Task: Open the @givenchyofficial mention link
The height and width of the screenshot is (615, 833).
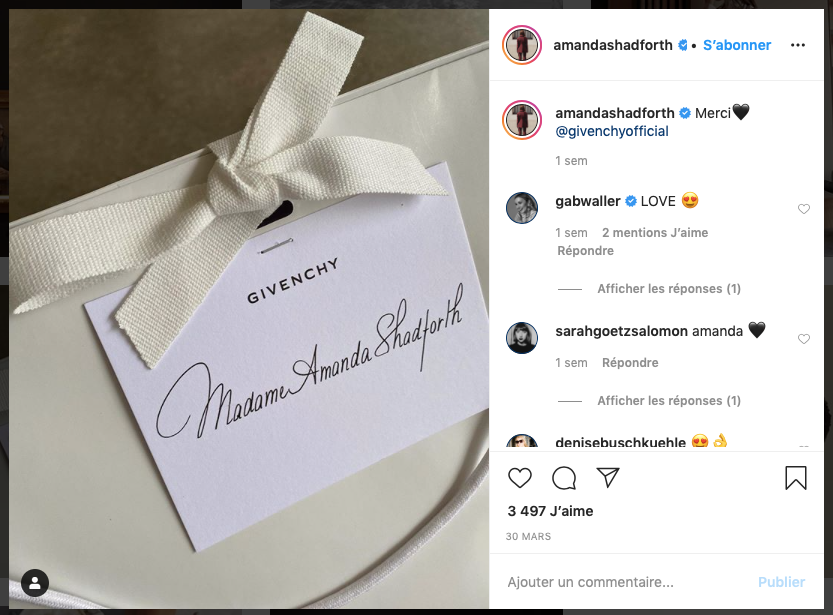Action: coord(611,131)
